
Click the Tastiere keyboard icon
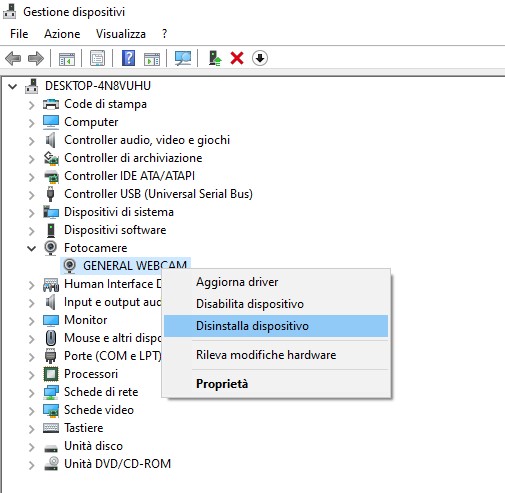(x=51, y=428)
